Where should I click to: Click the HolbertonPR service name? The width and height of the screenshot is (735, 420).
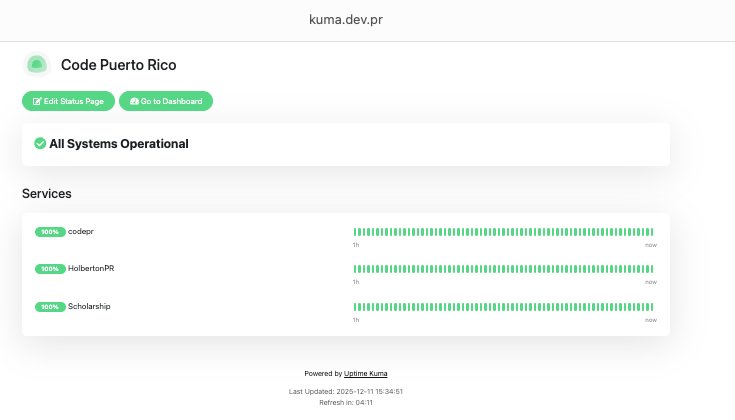[91, 269]
